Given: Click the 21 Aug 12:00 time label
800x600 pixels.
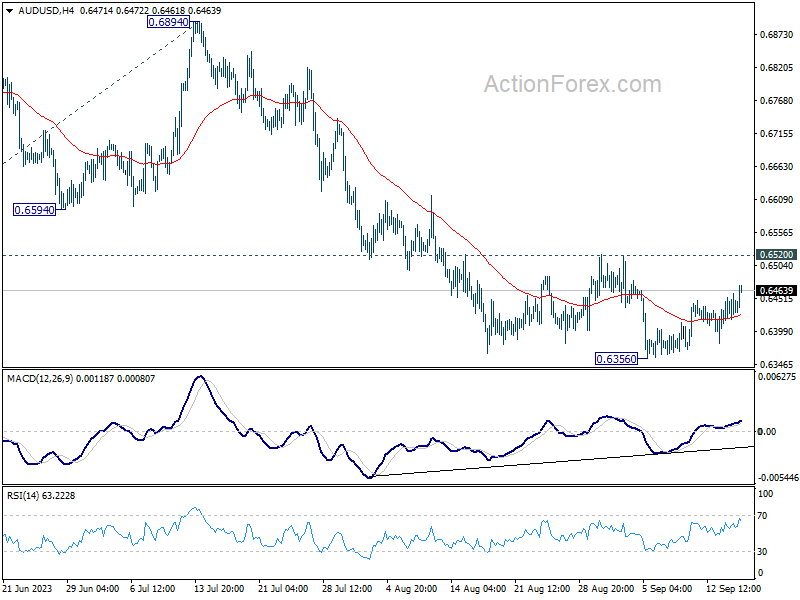Looking at the screenshot, I should pyautogui.click(x=542, y=589).
